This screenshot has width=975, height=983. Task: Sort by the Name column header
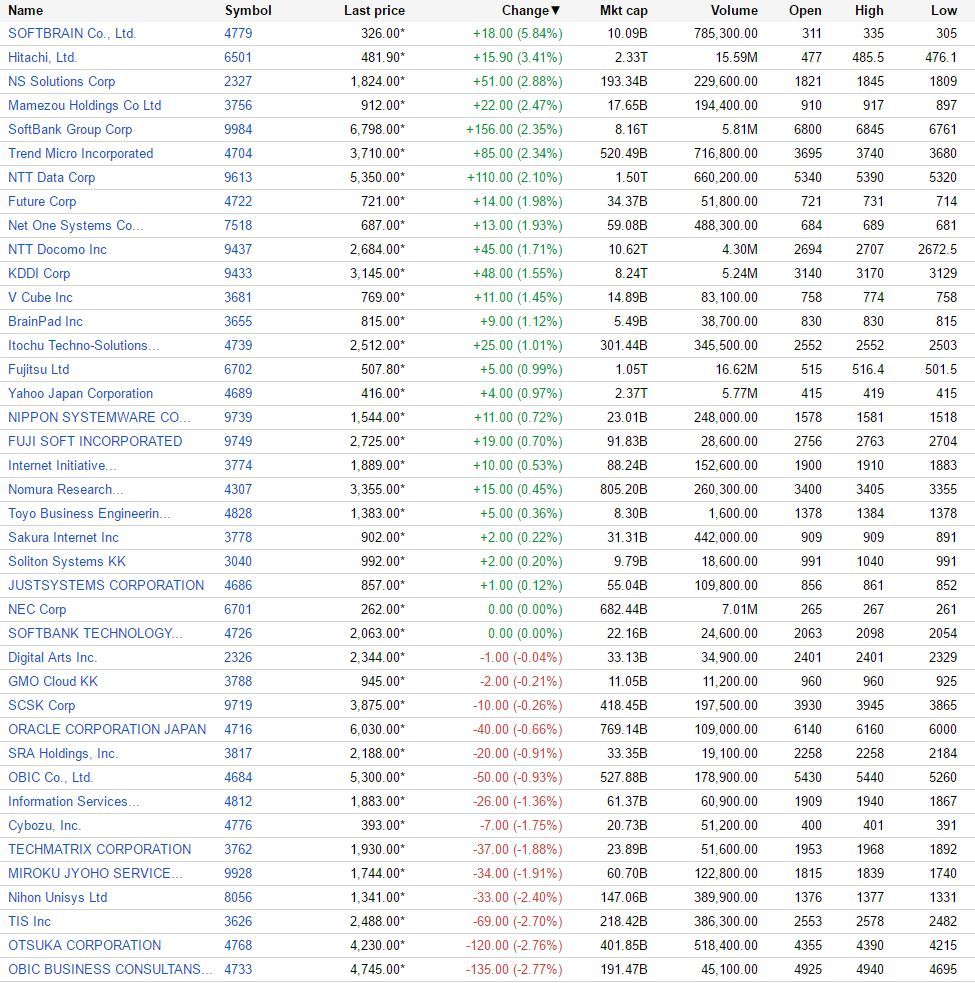point(26,11)
